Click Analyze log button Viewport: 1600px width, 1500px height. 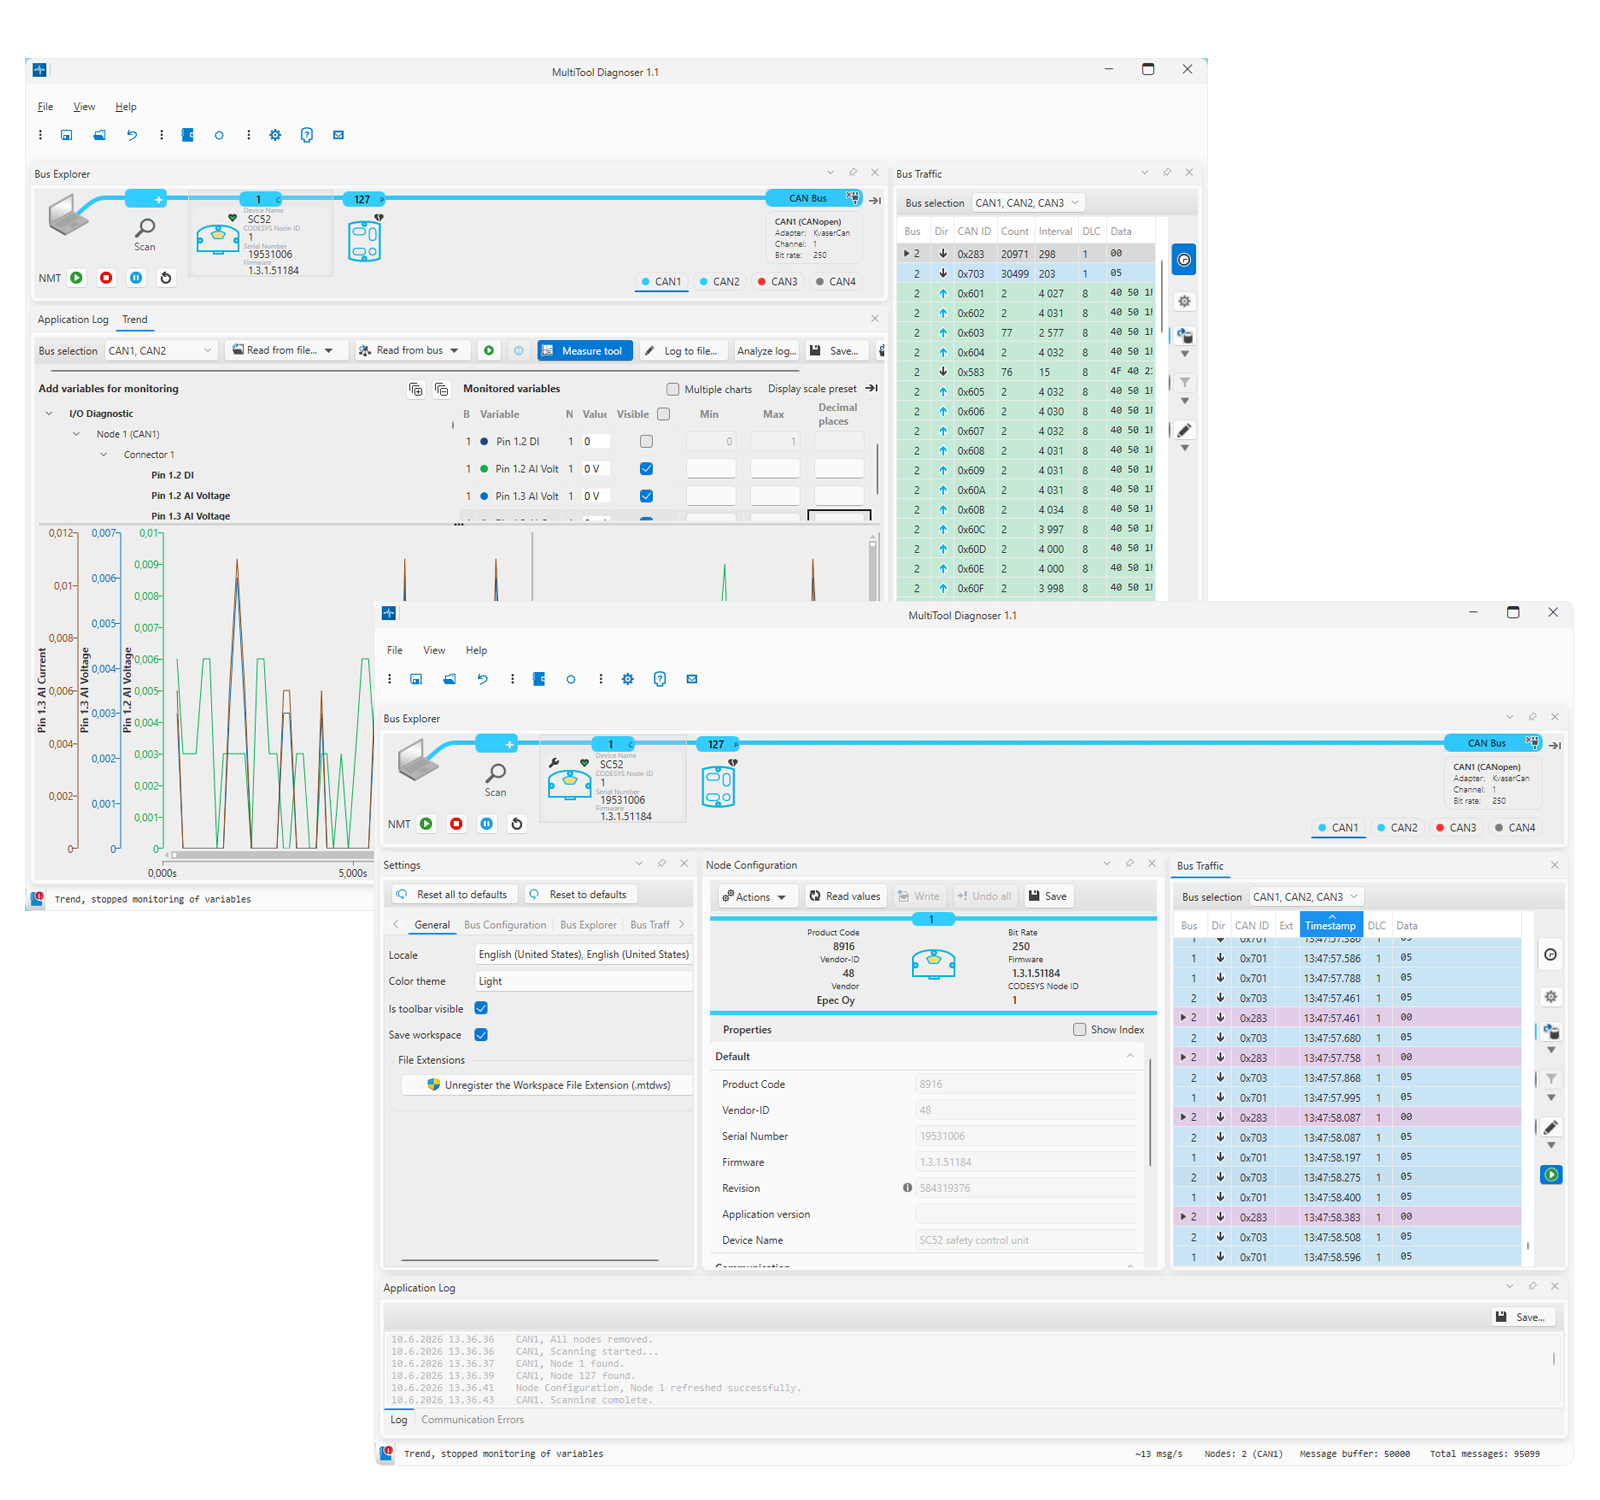[766, 351]
